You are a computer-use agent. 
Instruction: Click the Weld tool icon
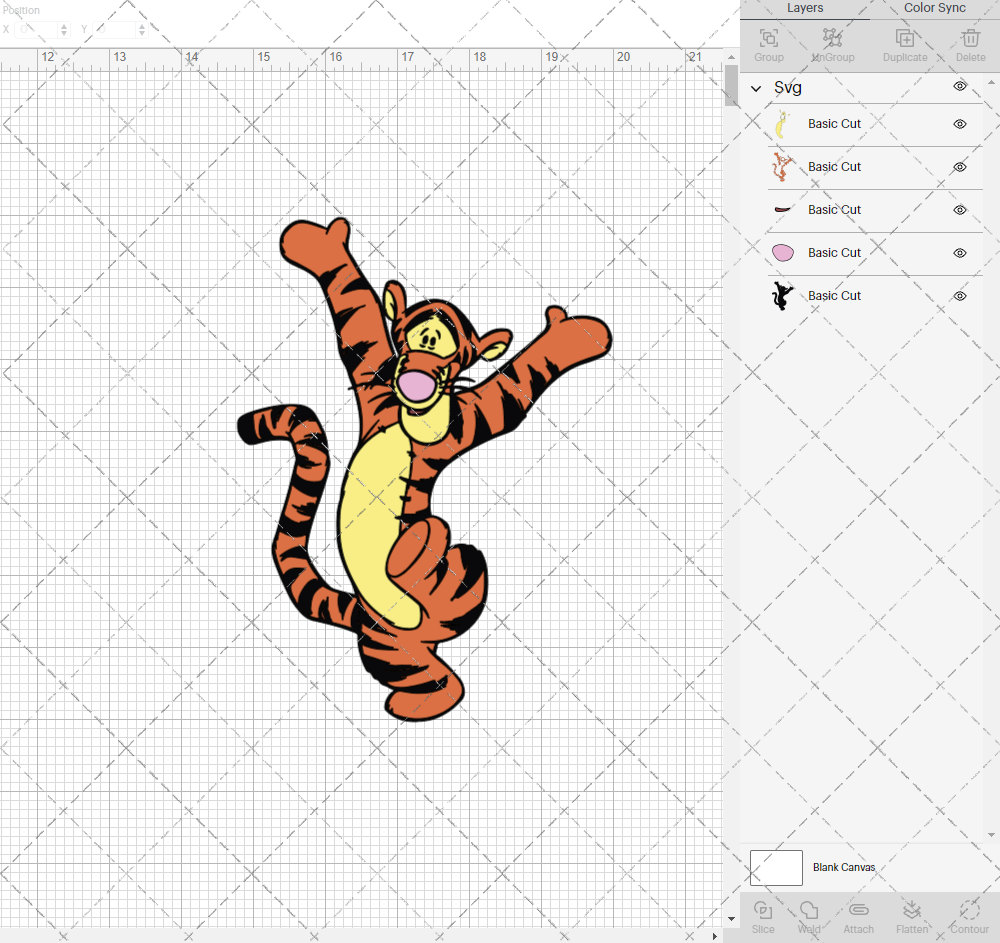(809, 910)
